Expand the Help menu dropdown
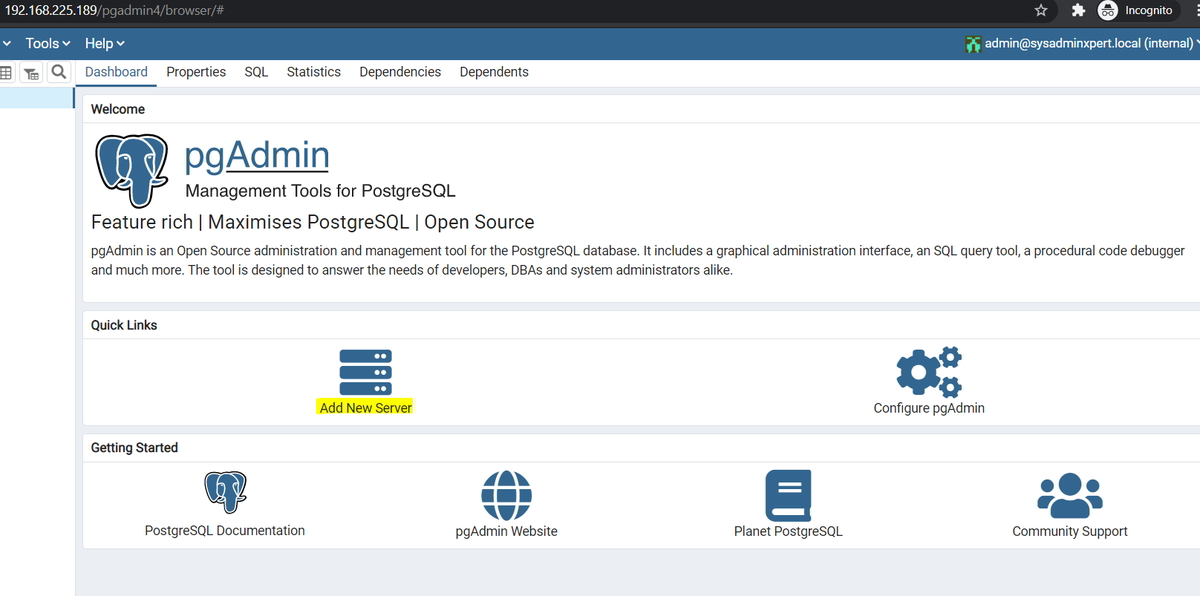1200x596 pixels. pyautogui.click(x=99, y=43)
